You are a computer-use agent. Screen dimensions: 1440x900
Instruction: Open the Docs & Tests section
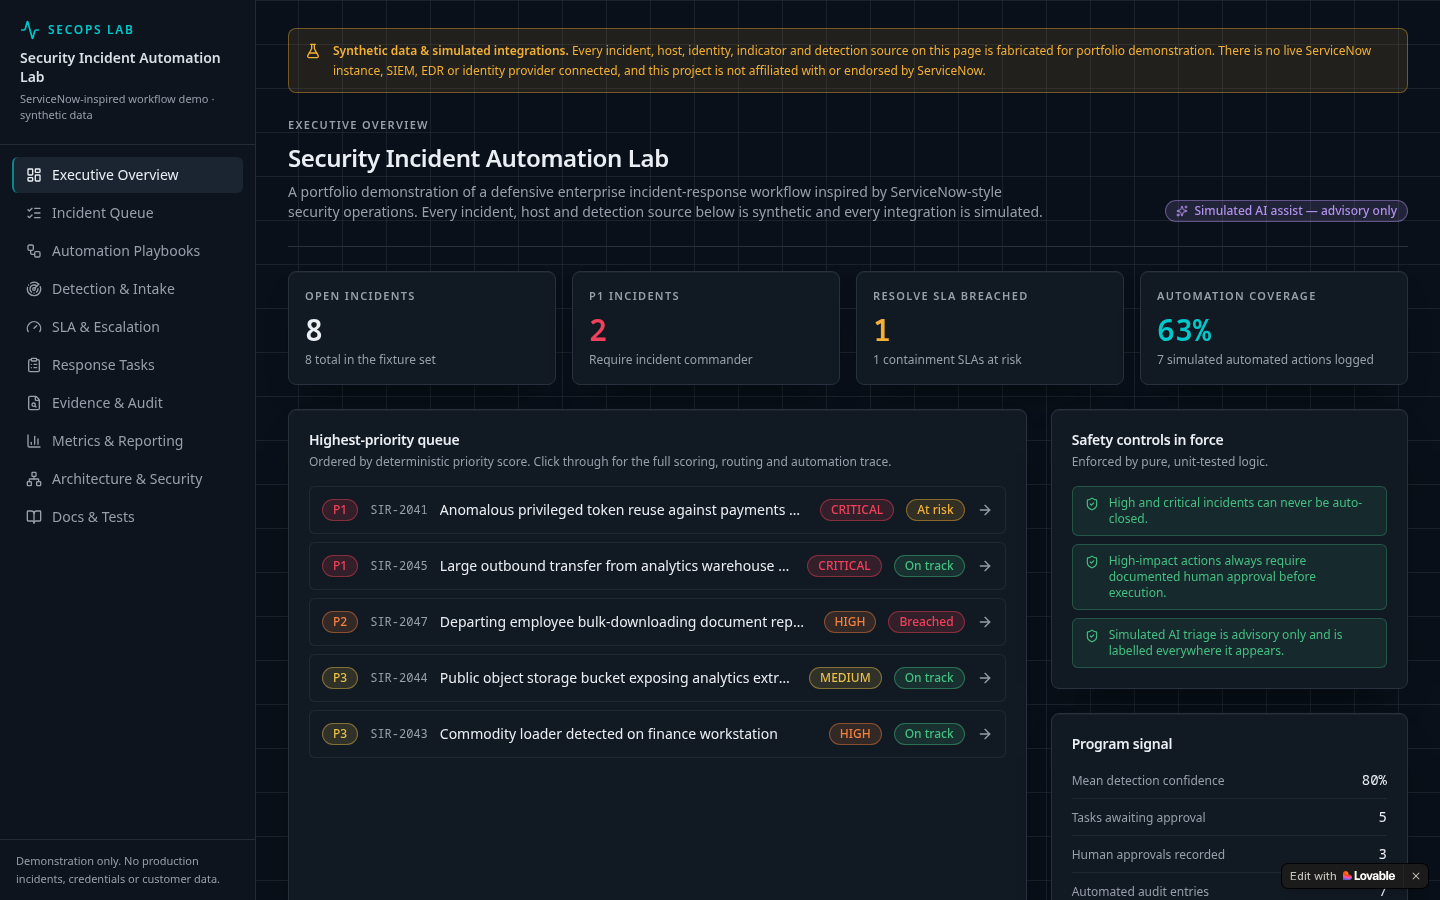[x=128, y=517]
